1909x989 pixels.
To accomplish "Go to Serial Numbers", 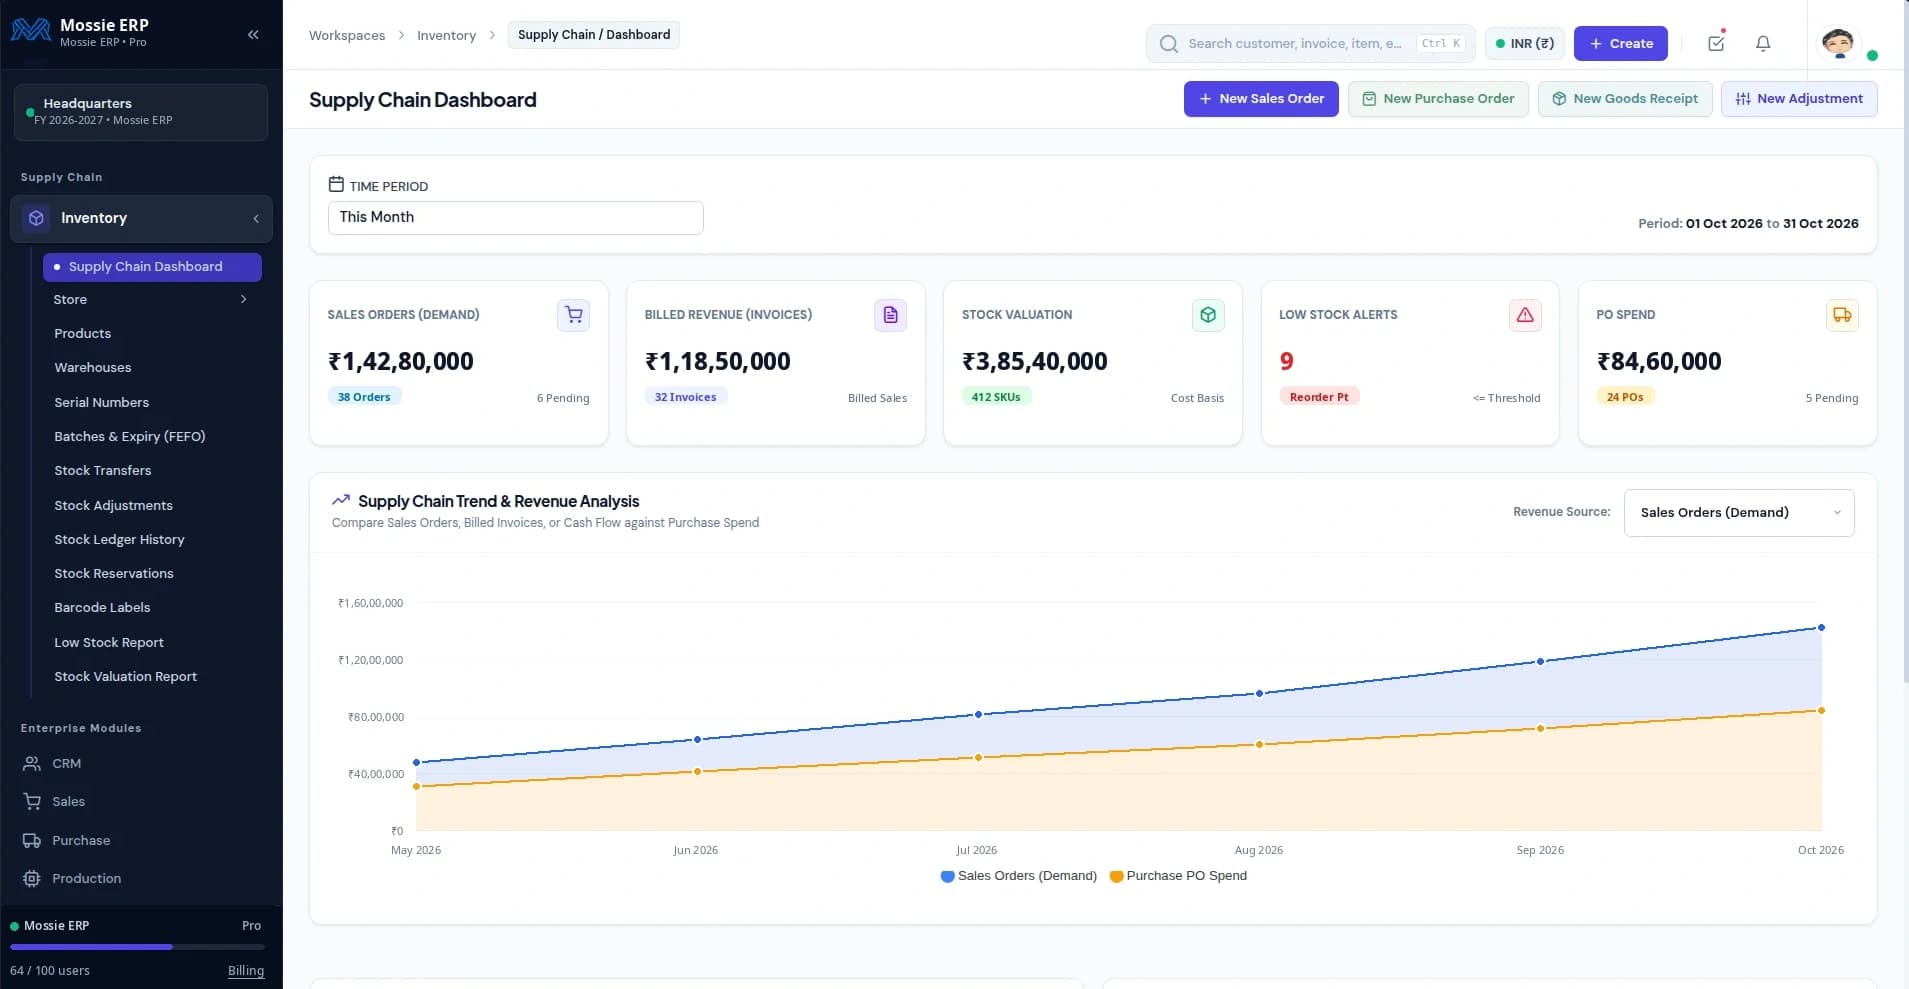I will (x=101, y=402).
